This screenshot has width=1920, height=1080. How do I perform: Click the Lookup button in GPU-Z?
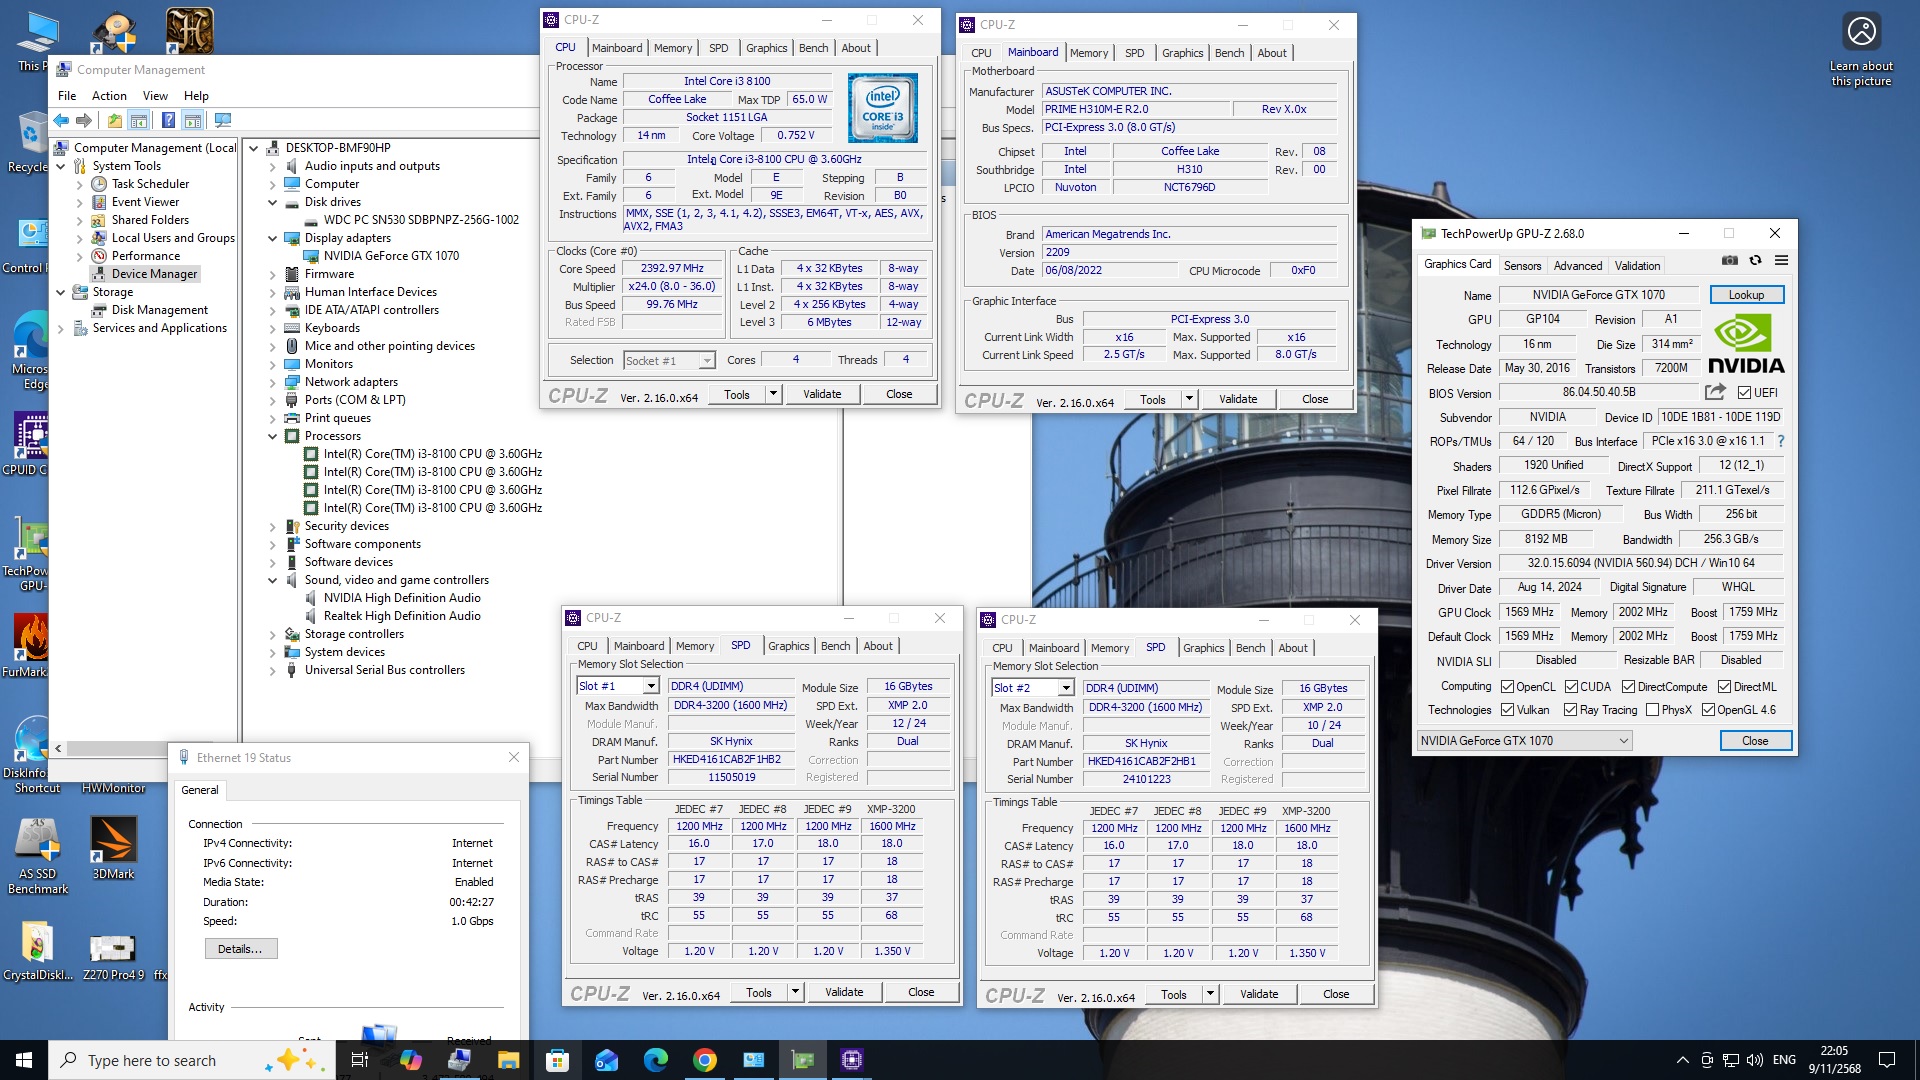point(1746,295)
